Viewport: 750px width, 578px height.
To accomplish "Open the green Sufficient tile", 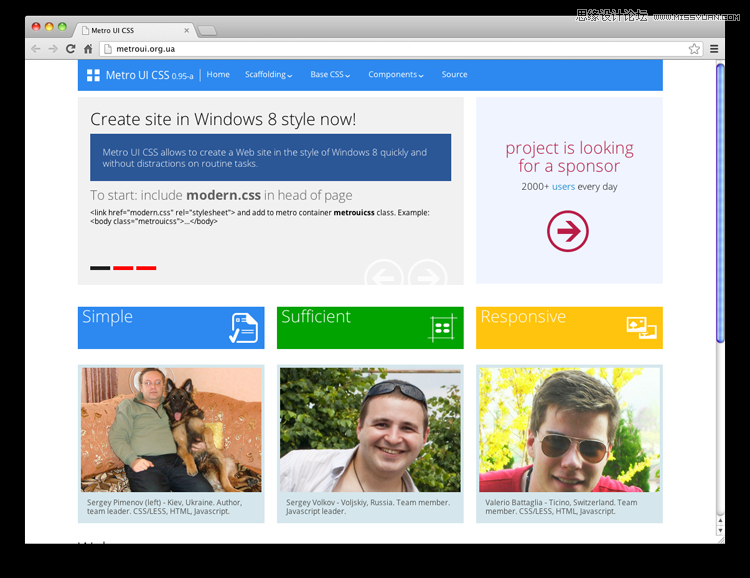I will 370,328.
